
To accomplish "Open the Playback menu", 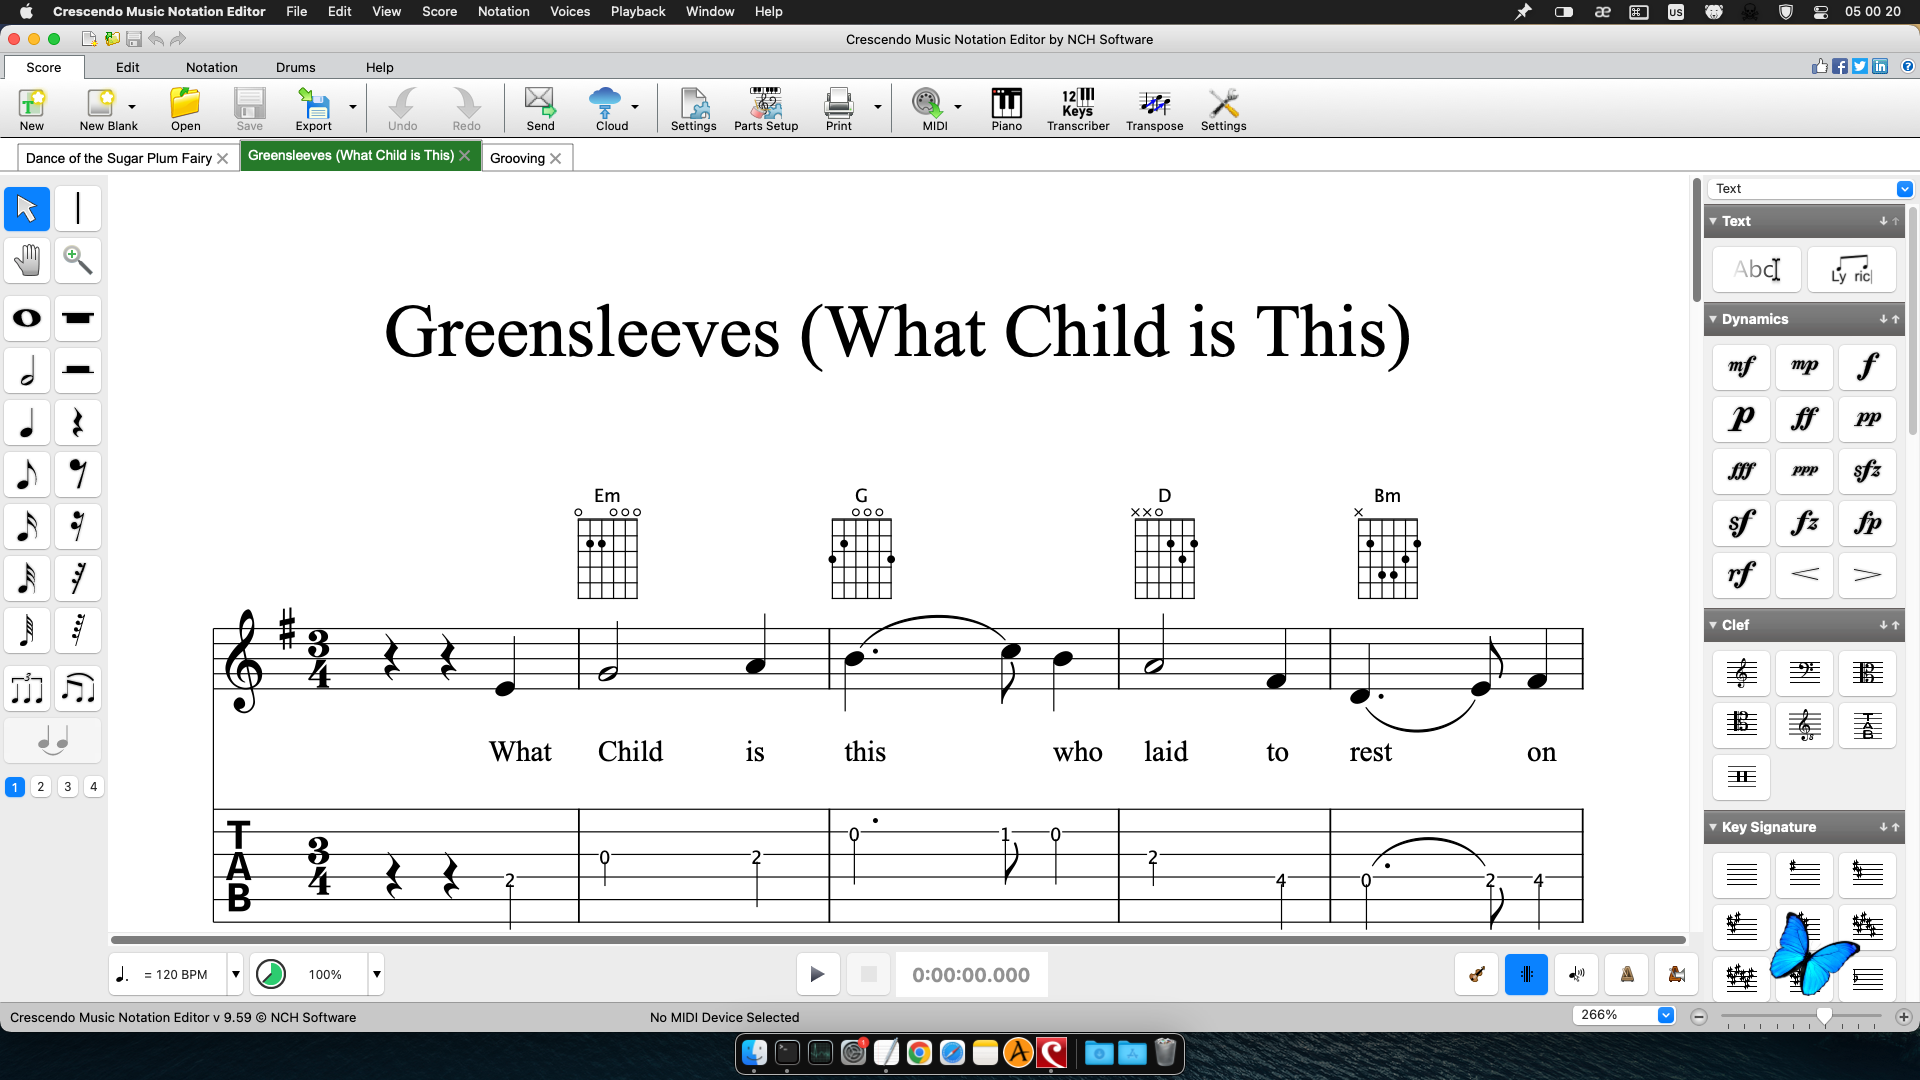I will click(638, 11).
